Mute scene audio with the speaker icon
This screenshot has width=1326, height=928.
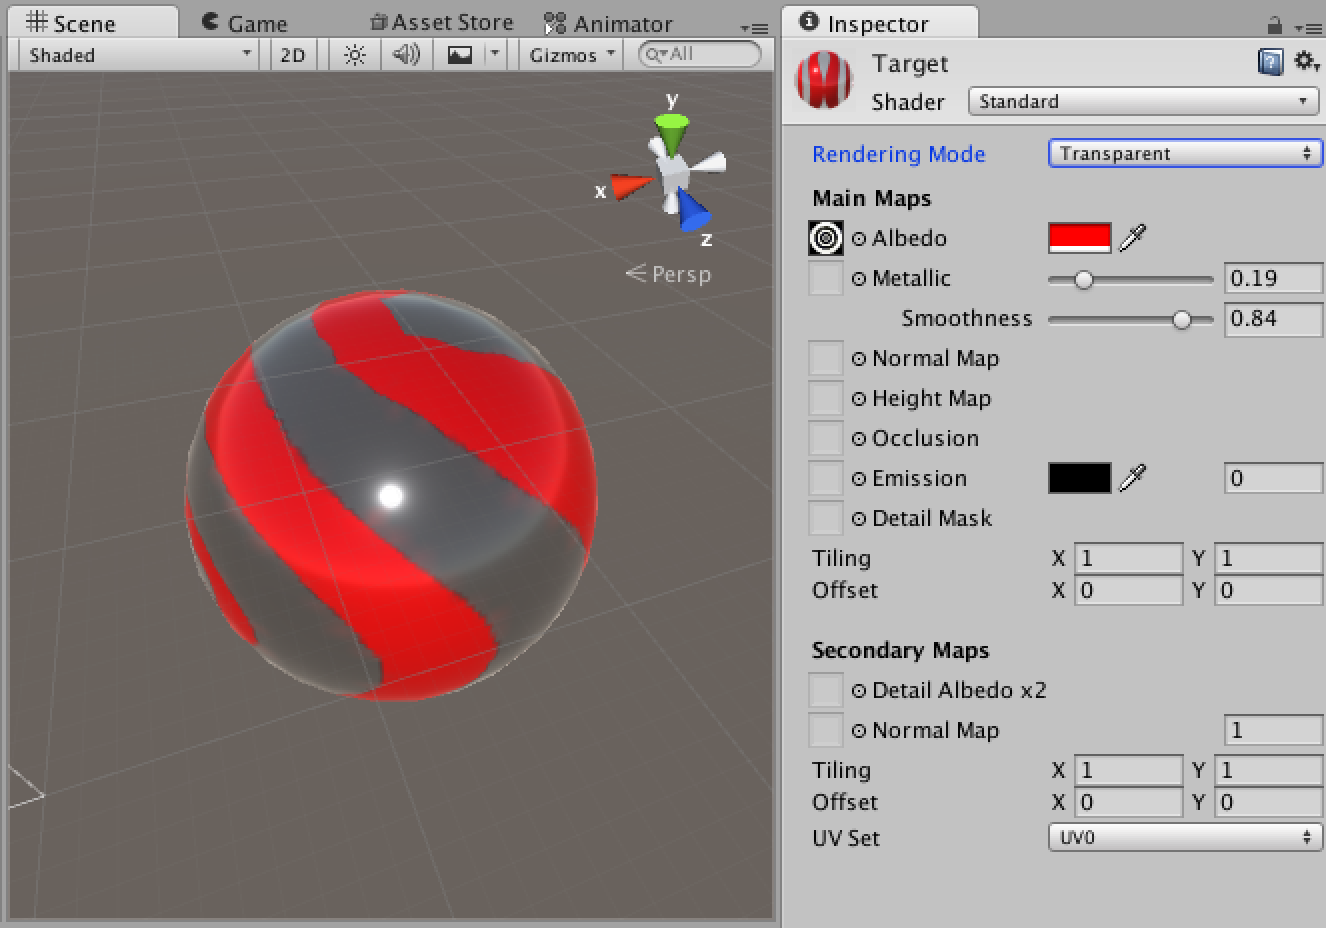coord(405,55)
